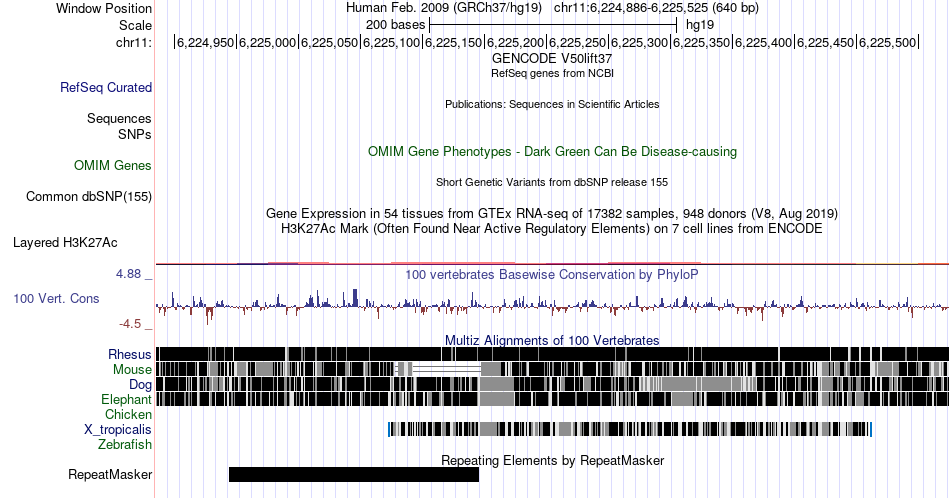Image resolution: width=950 pixels, height=498 pixels.
Task: Click the X_tropicalis alignment blocks
Action: pyautogui.click(x=629, y=429)
